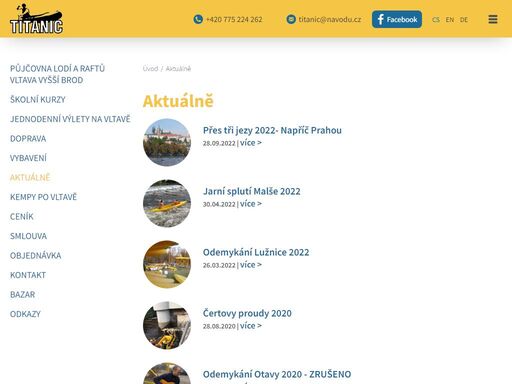512x384 pixels.
Task: Open Kempy po Vltavě menu item
Action: pyautogui.click(x=43, y=197)
